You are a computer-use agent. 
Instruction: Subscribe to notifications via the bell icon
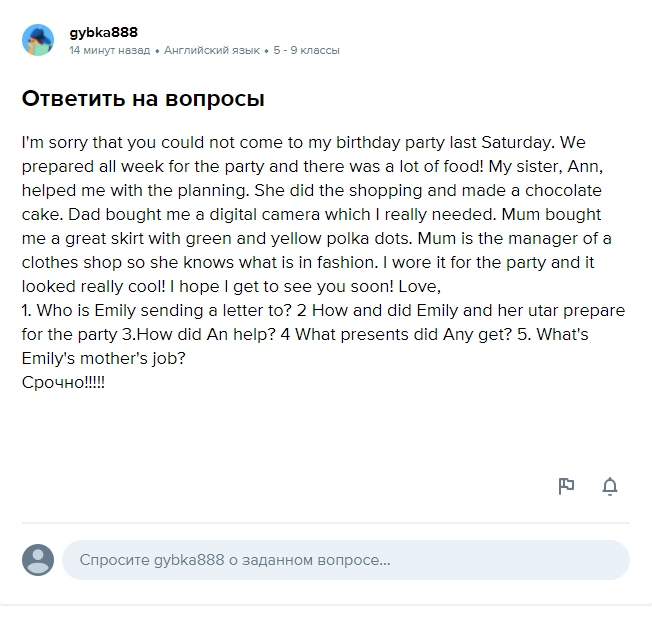click(x=610, y=486)
